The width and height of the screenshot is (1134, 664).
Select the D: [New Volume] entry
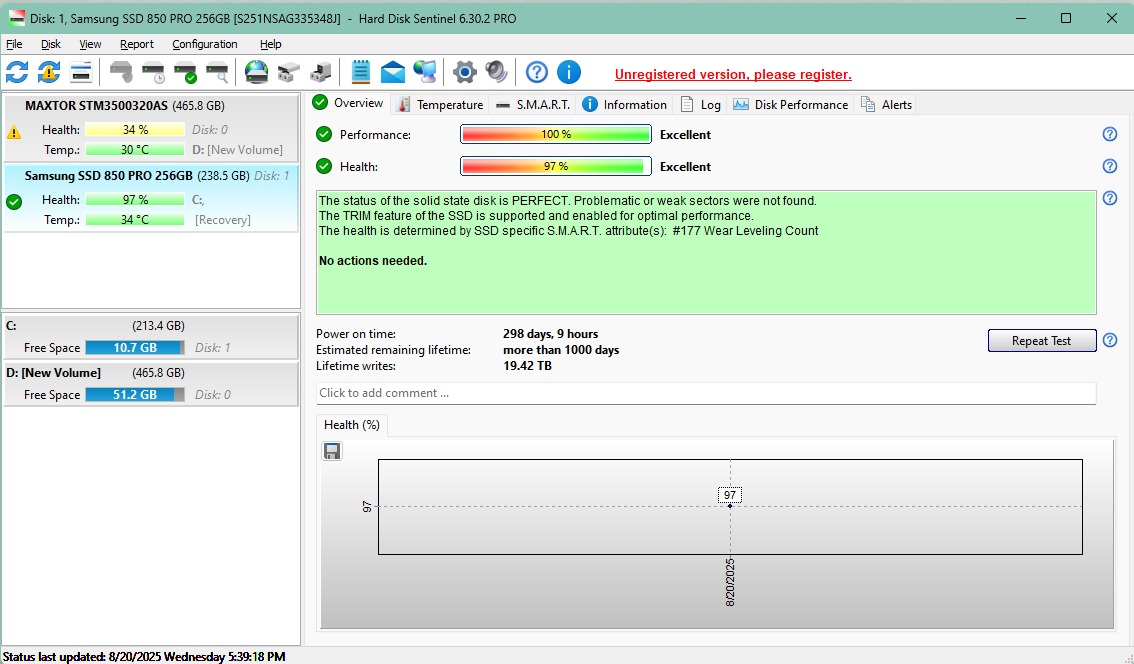(150, 384)
